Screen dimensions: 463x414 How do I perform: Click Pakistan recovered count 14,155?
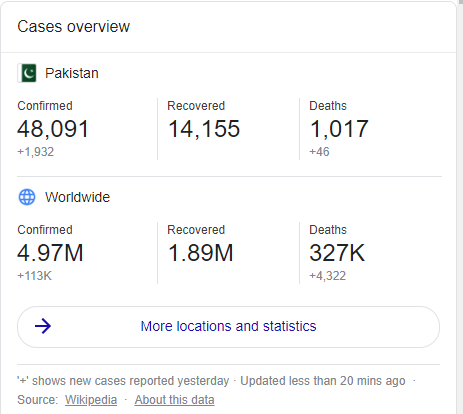tap(204, 129)
